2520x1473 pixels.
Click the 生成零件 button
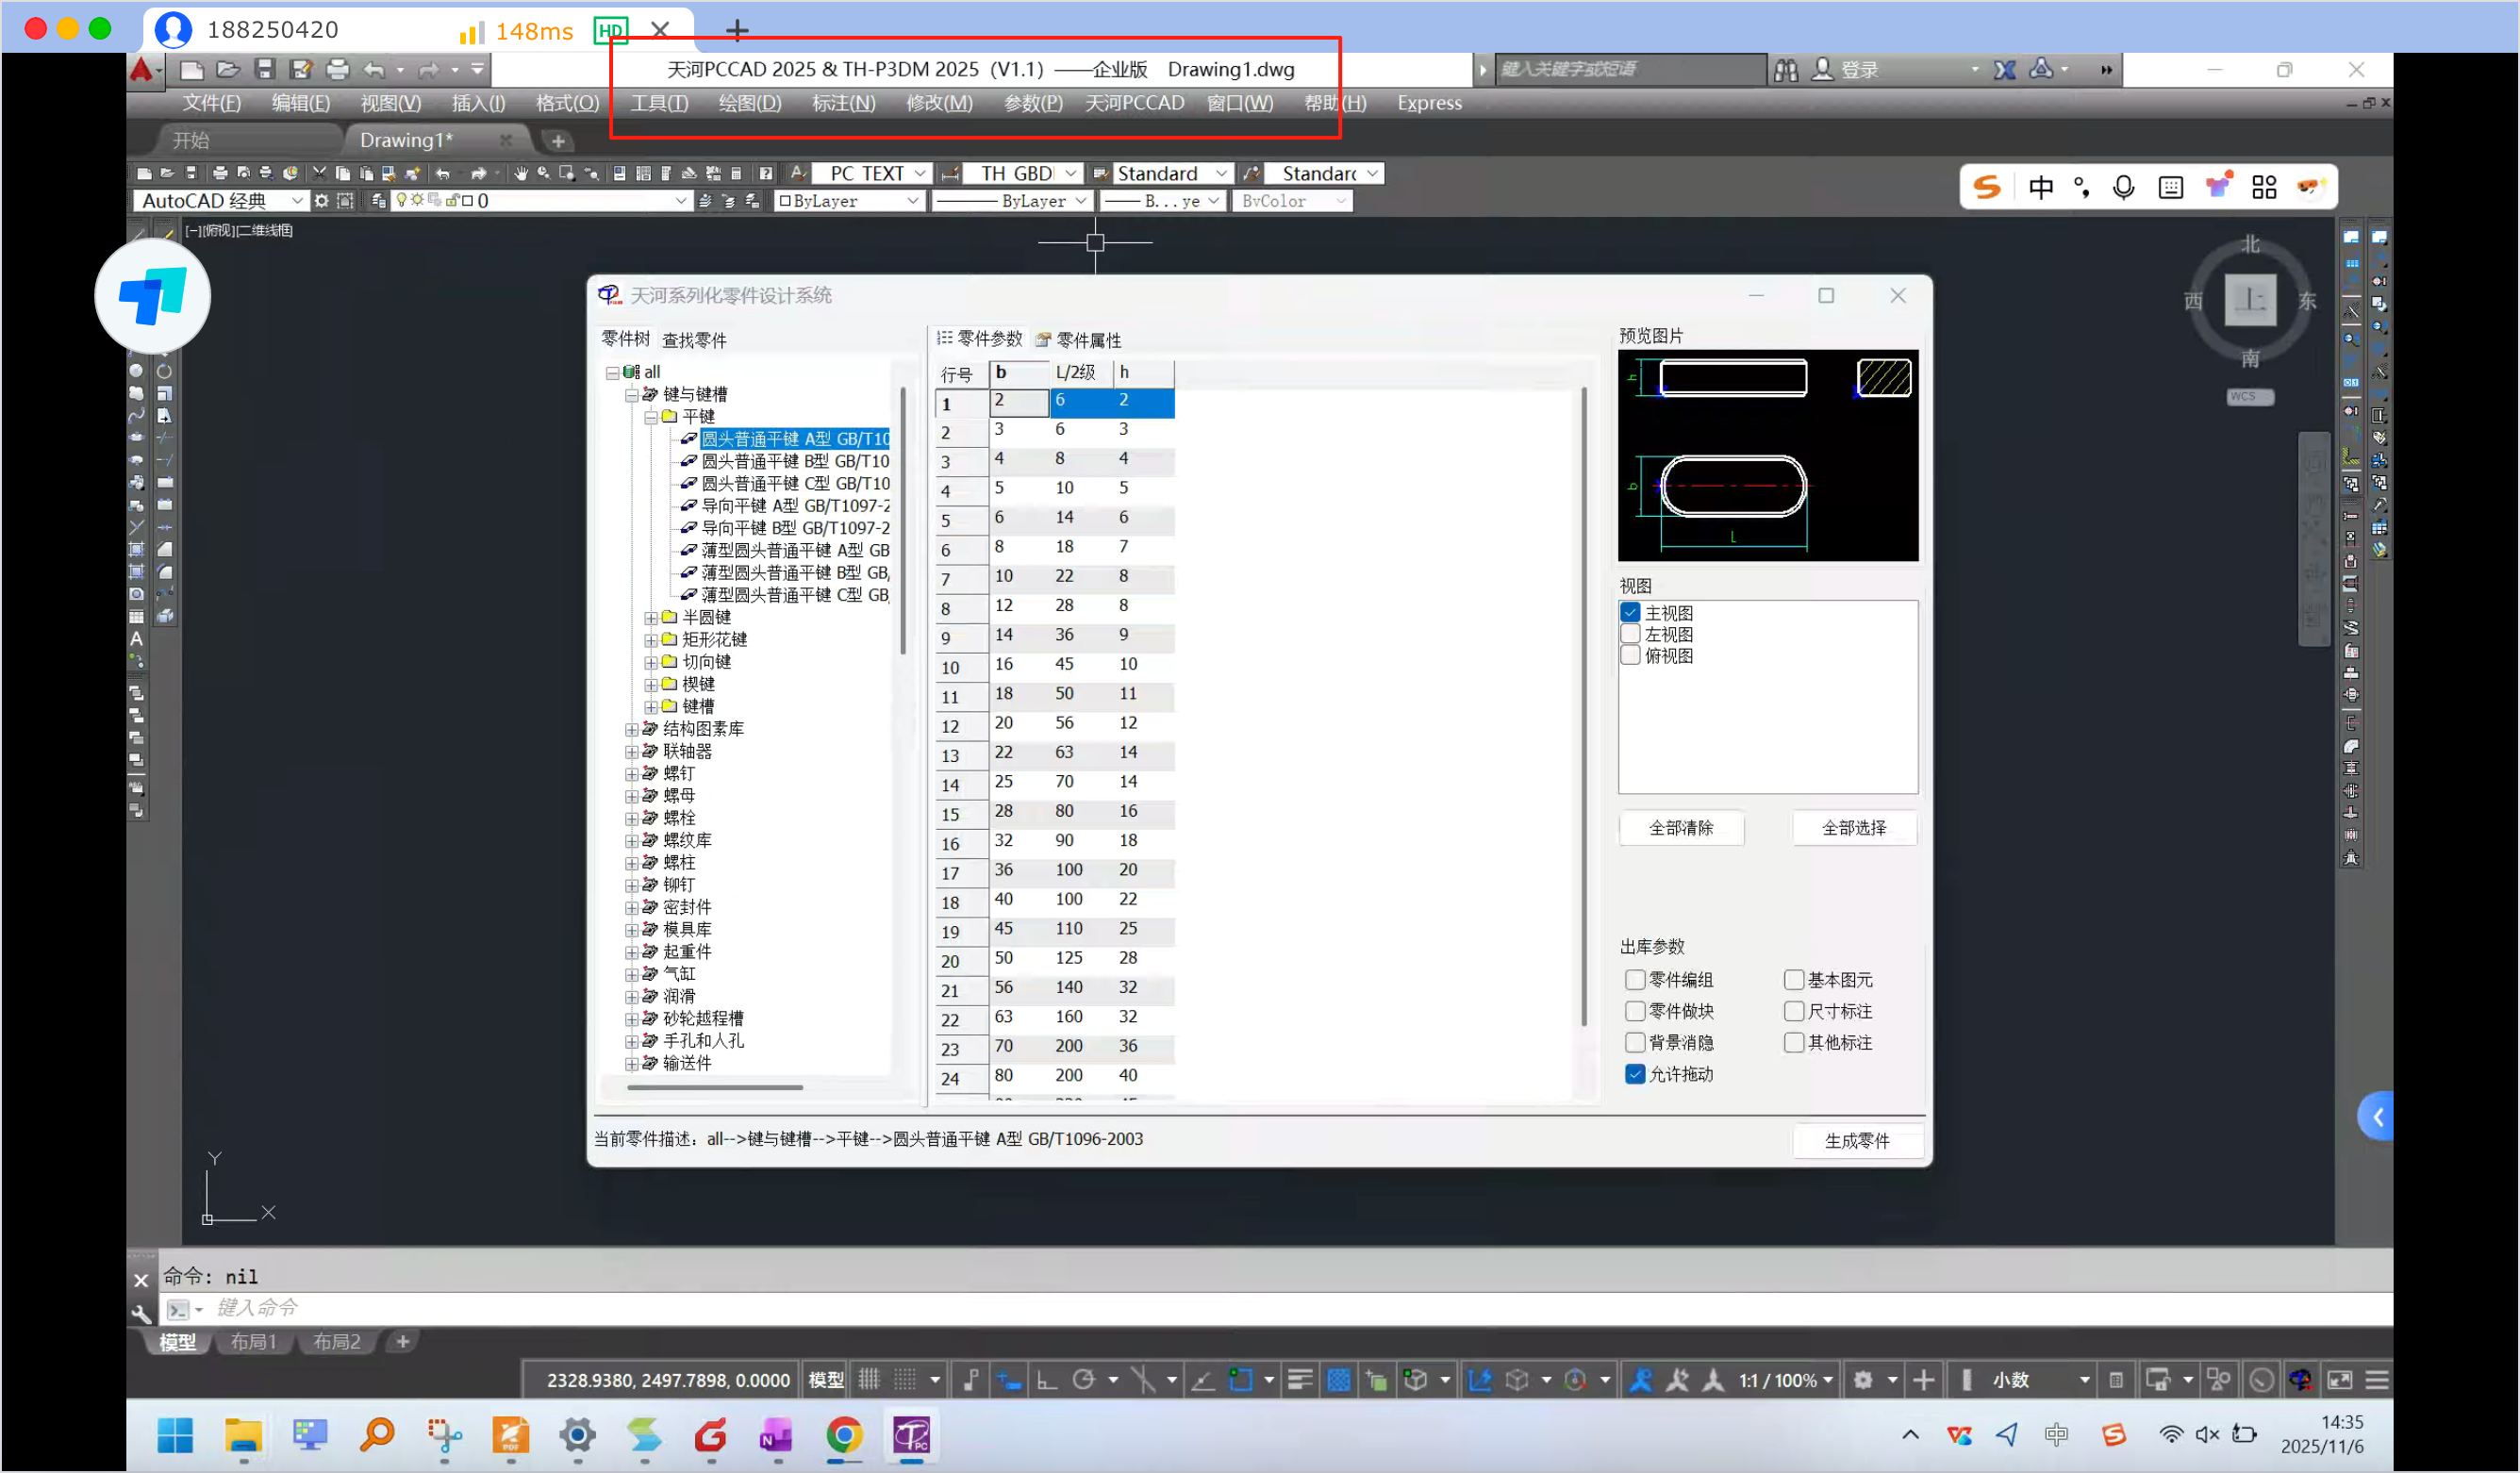pyautogui.click(x=1856, y=1140)
